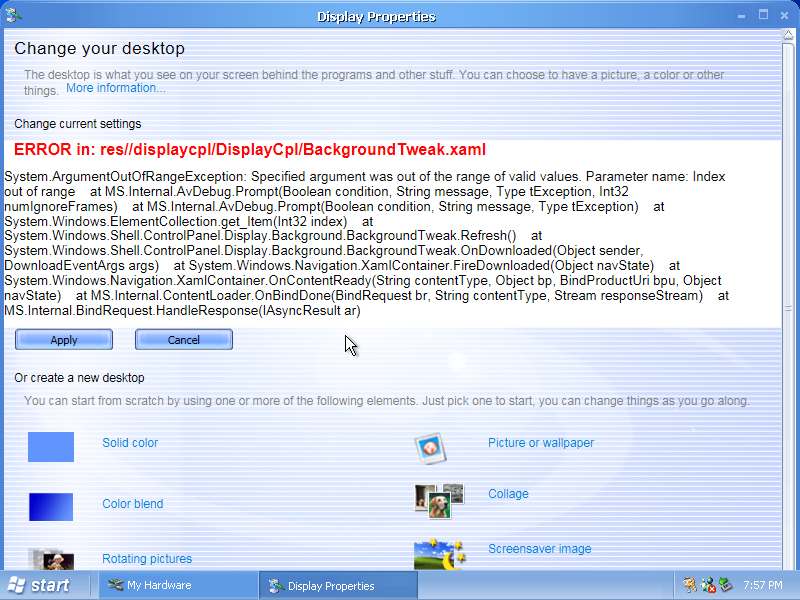Choose the Screensaver image text link

[539, 549]
